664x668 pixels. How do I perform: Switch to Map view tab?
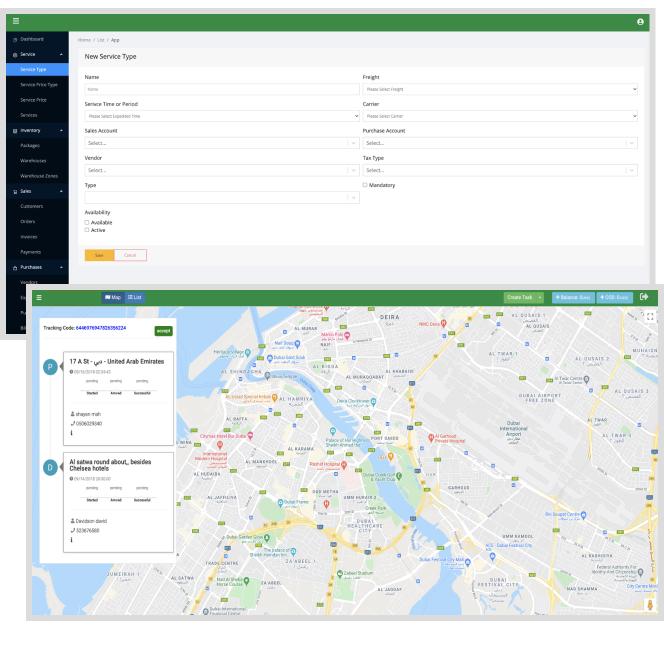pos(113,297)
